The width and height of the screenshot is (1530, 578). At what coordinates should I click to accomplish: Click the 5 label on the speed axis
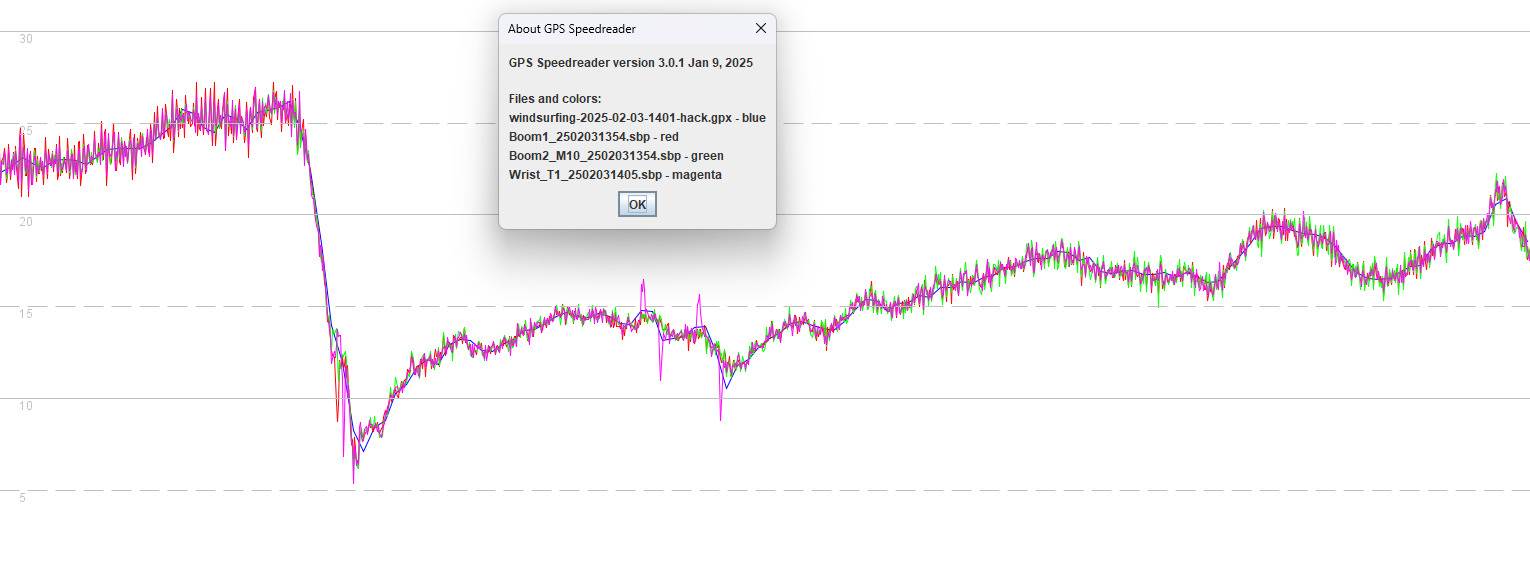coord(23,498)
